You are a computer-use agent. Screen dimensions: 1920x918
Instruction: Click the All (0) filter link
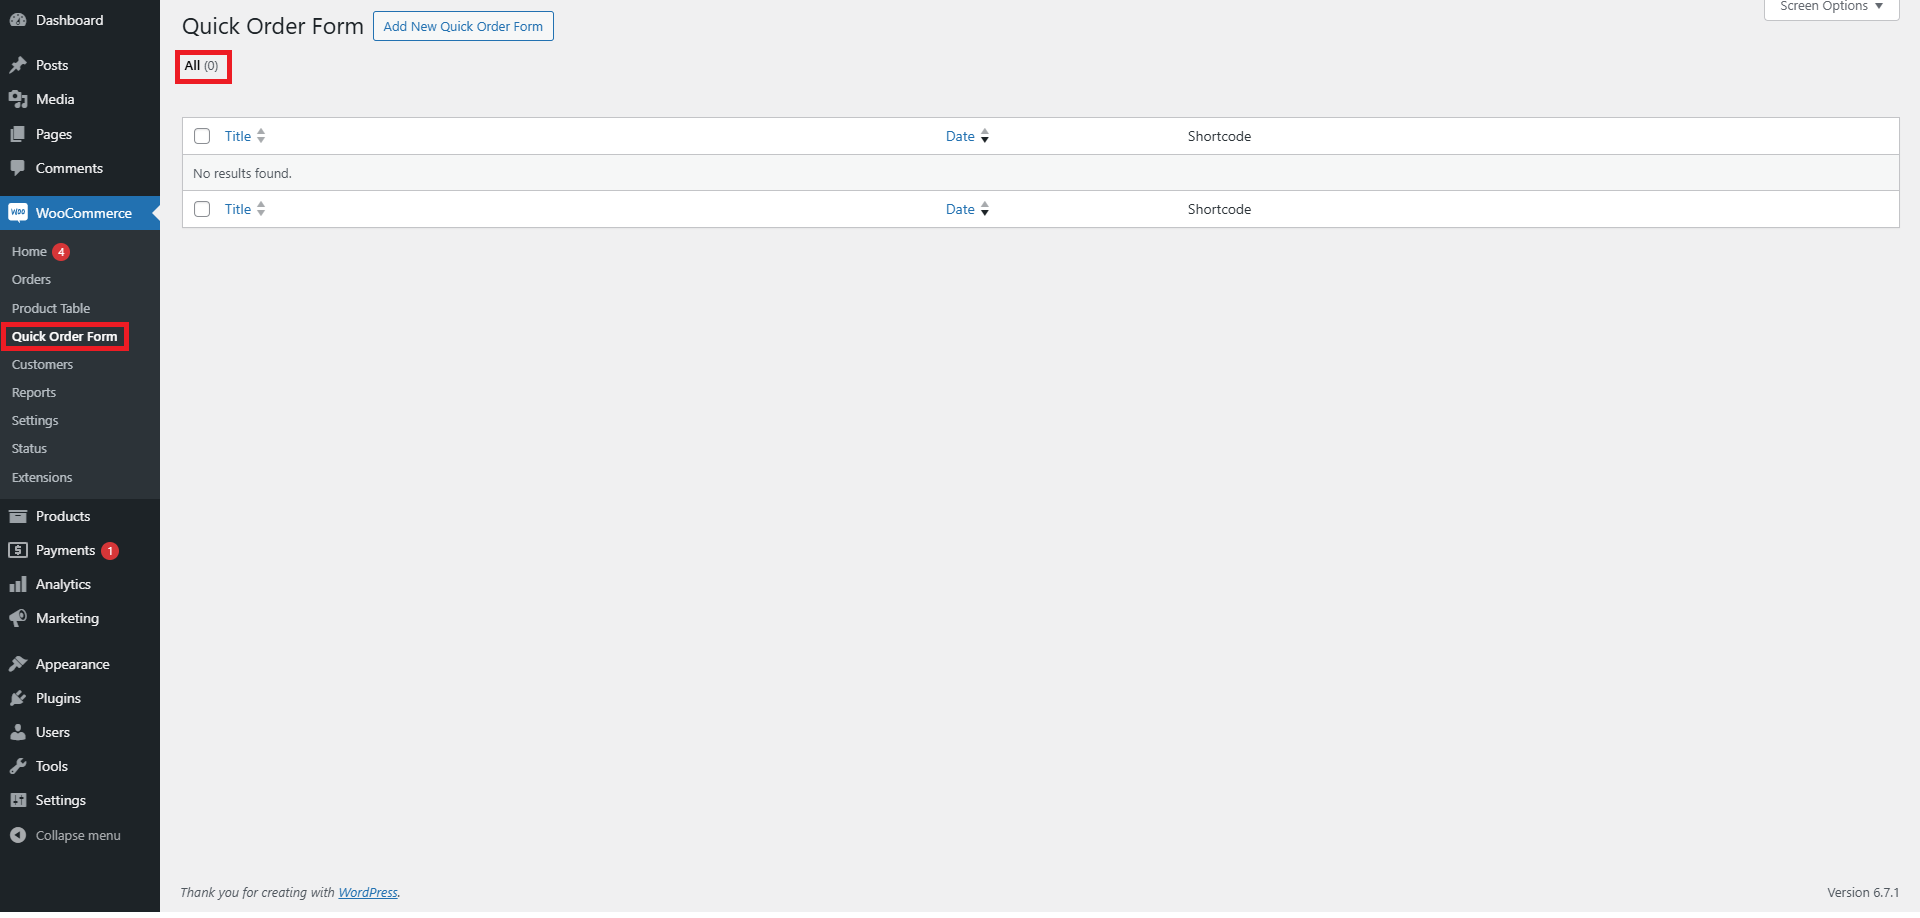[x=201, y=66]
